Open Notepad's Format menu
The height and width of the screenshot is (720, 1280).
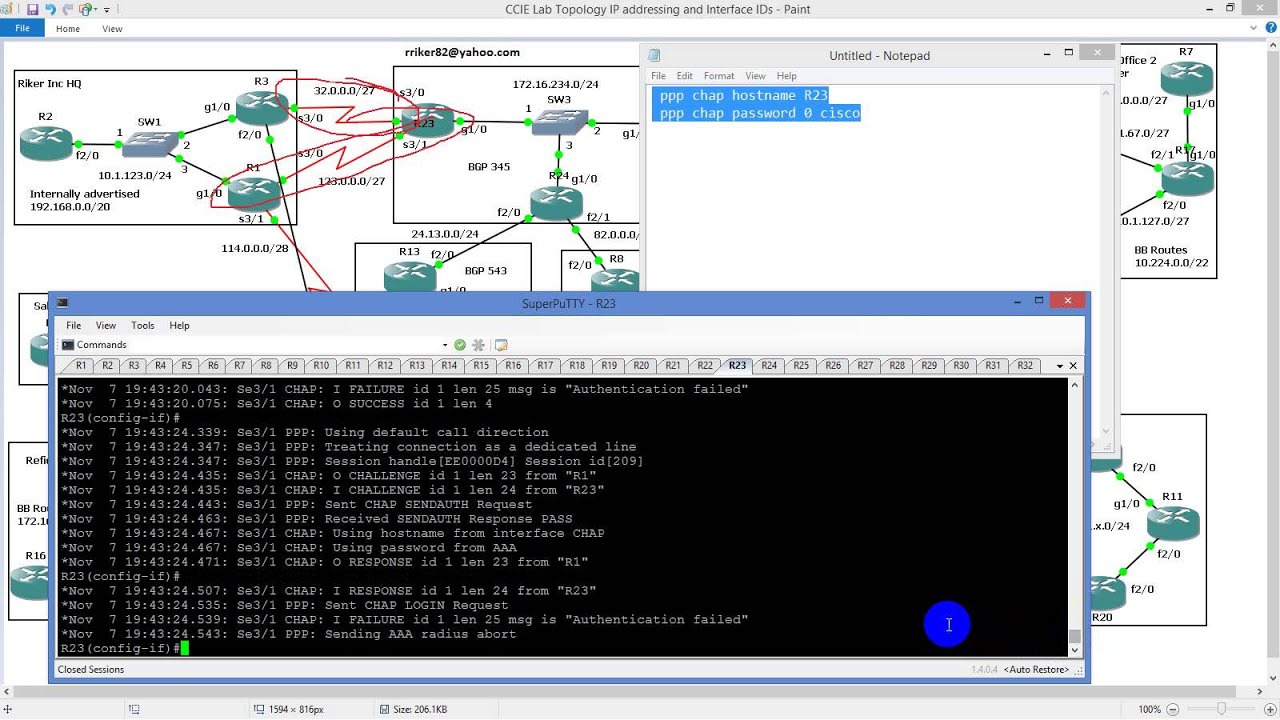tap(718, 76)
